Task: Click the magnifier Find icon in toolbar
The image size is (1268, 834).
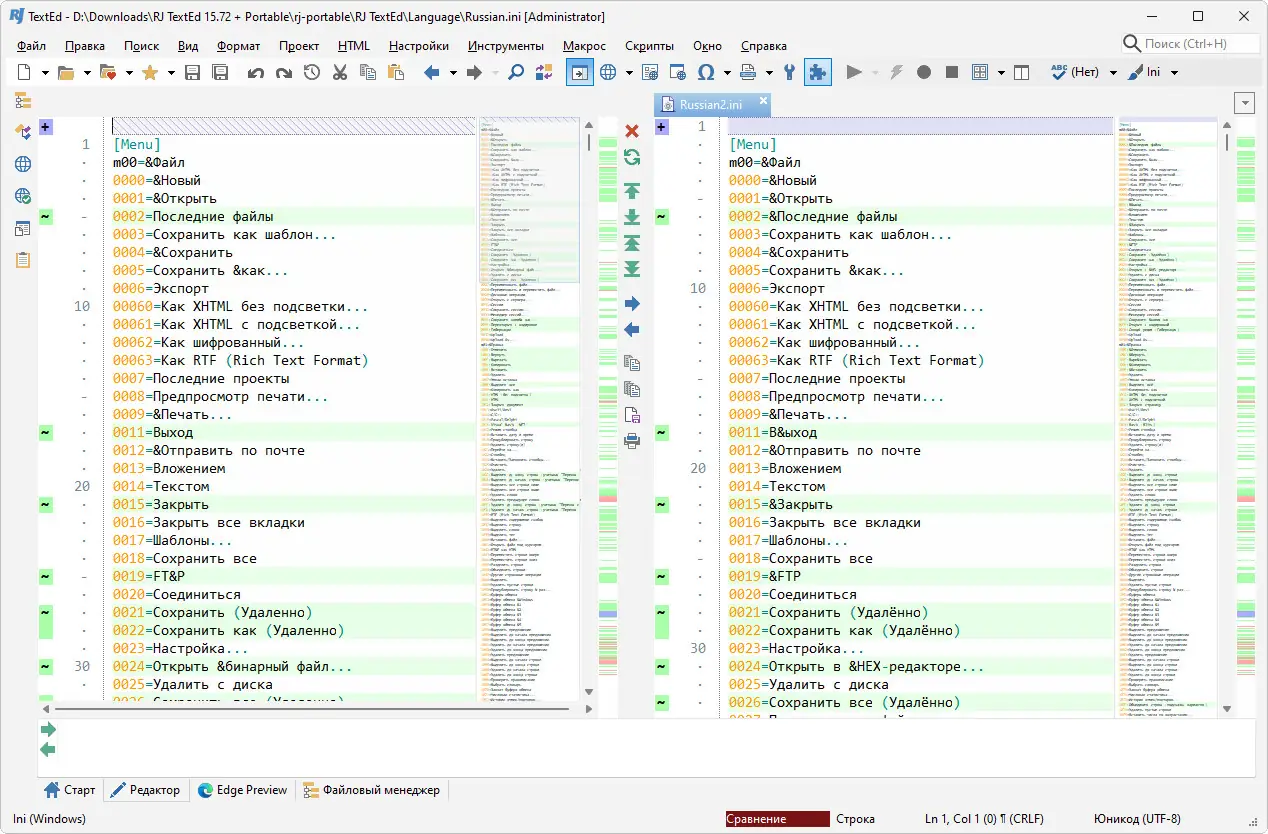Action: (x=516, y=72)
